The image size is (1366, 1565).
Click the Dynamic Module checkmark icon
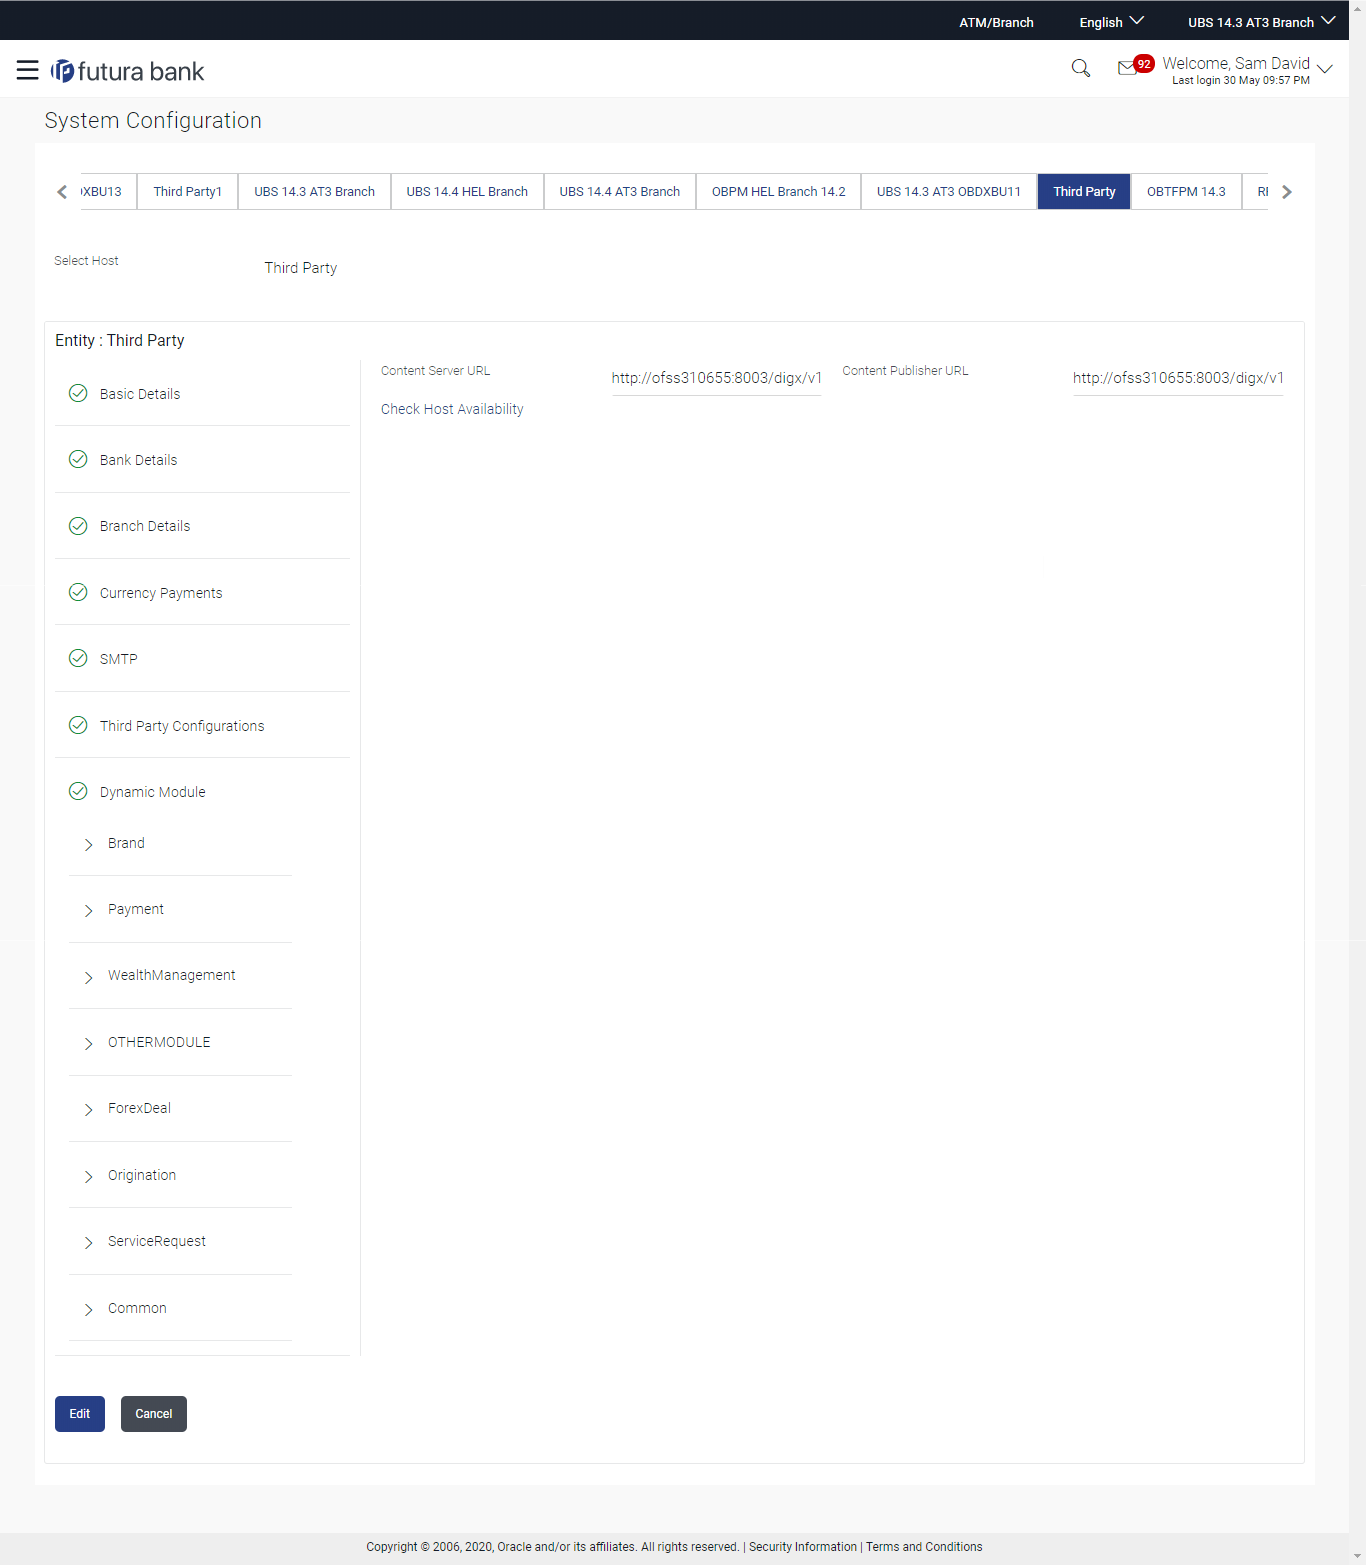click(78, 791)
